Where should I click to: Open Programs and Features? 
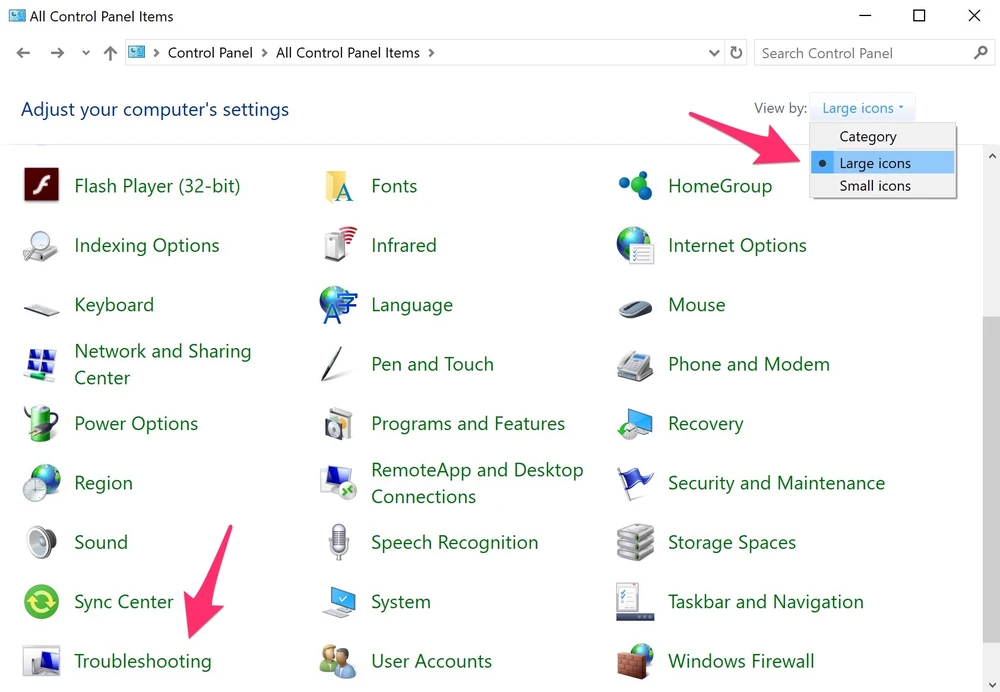coord(467,424)
